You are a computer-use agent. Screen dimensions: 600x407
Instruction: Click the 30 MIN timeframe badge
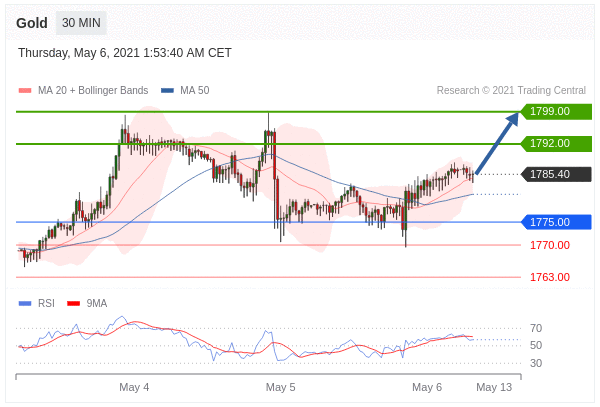[x=81, y=23]
